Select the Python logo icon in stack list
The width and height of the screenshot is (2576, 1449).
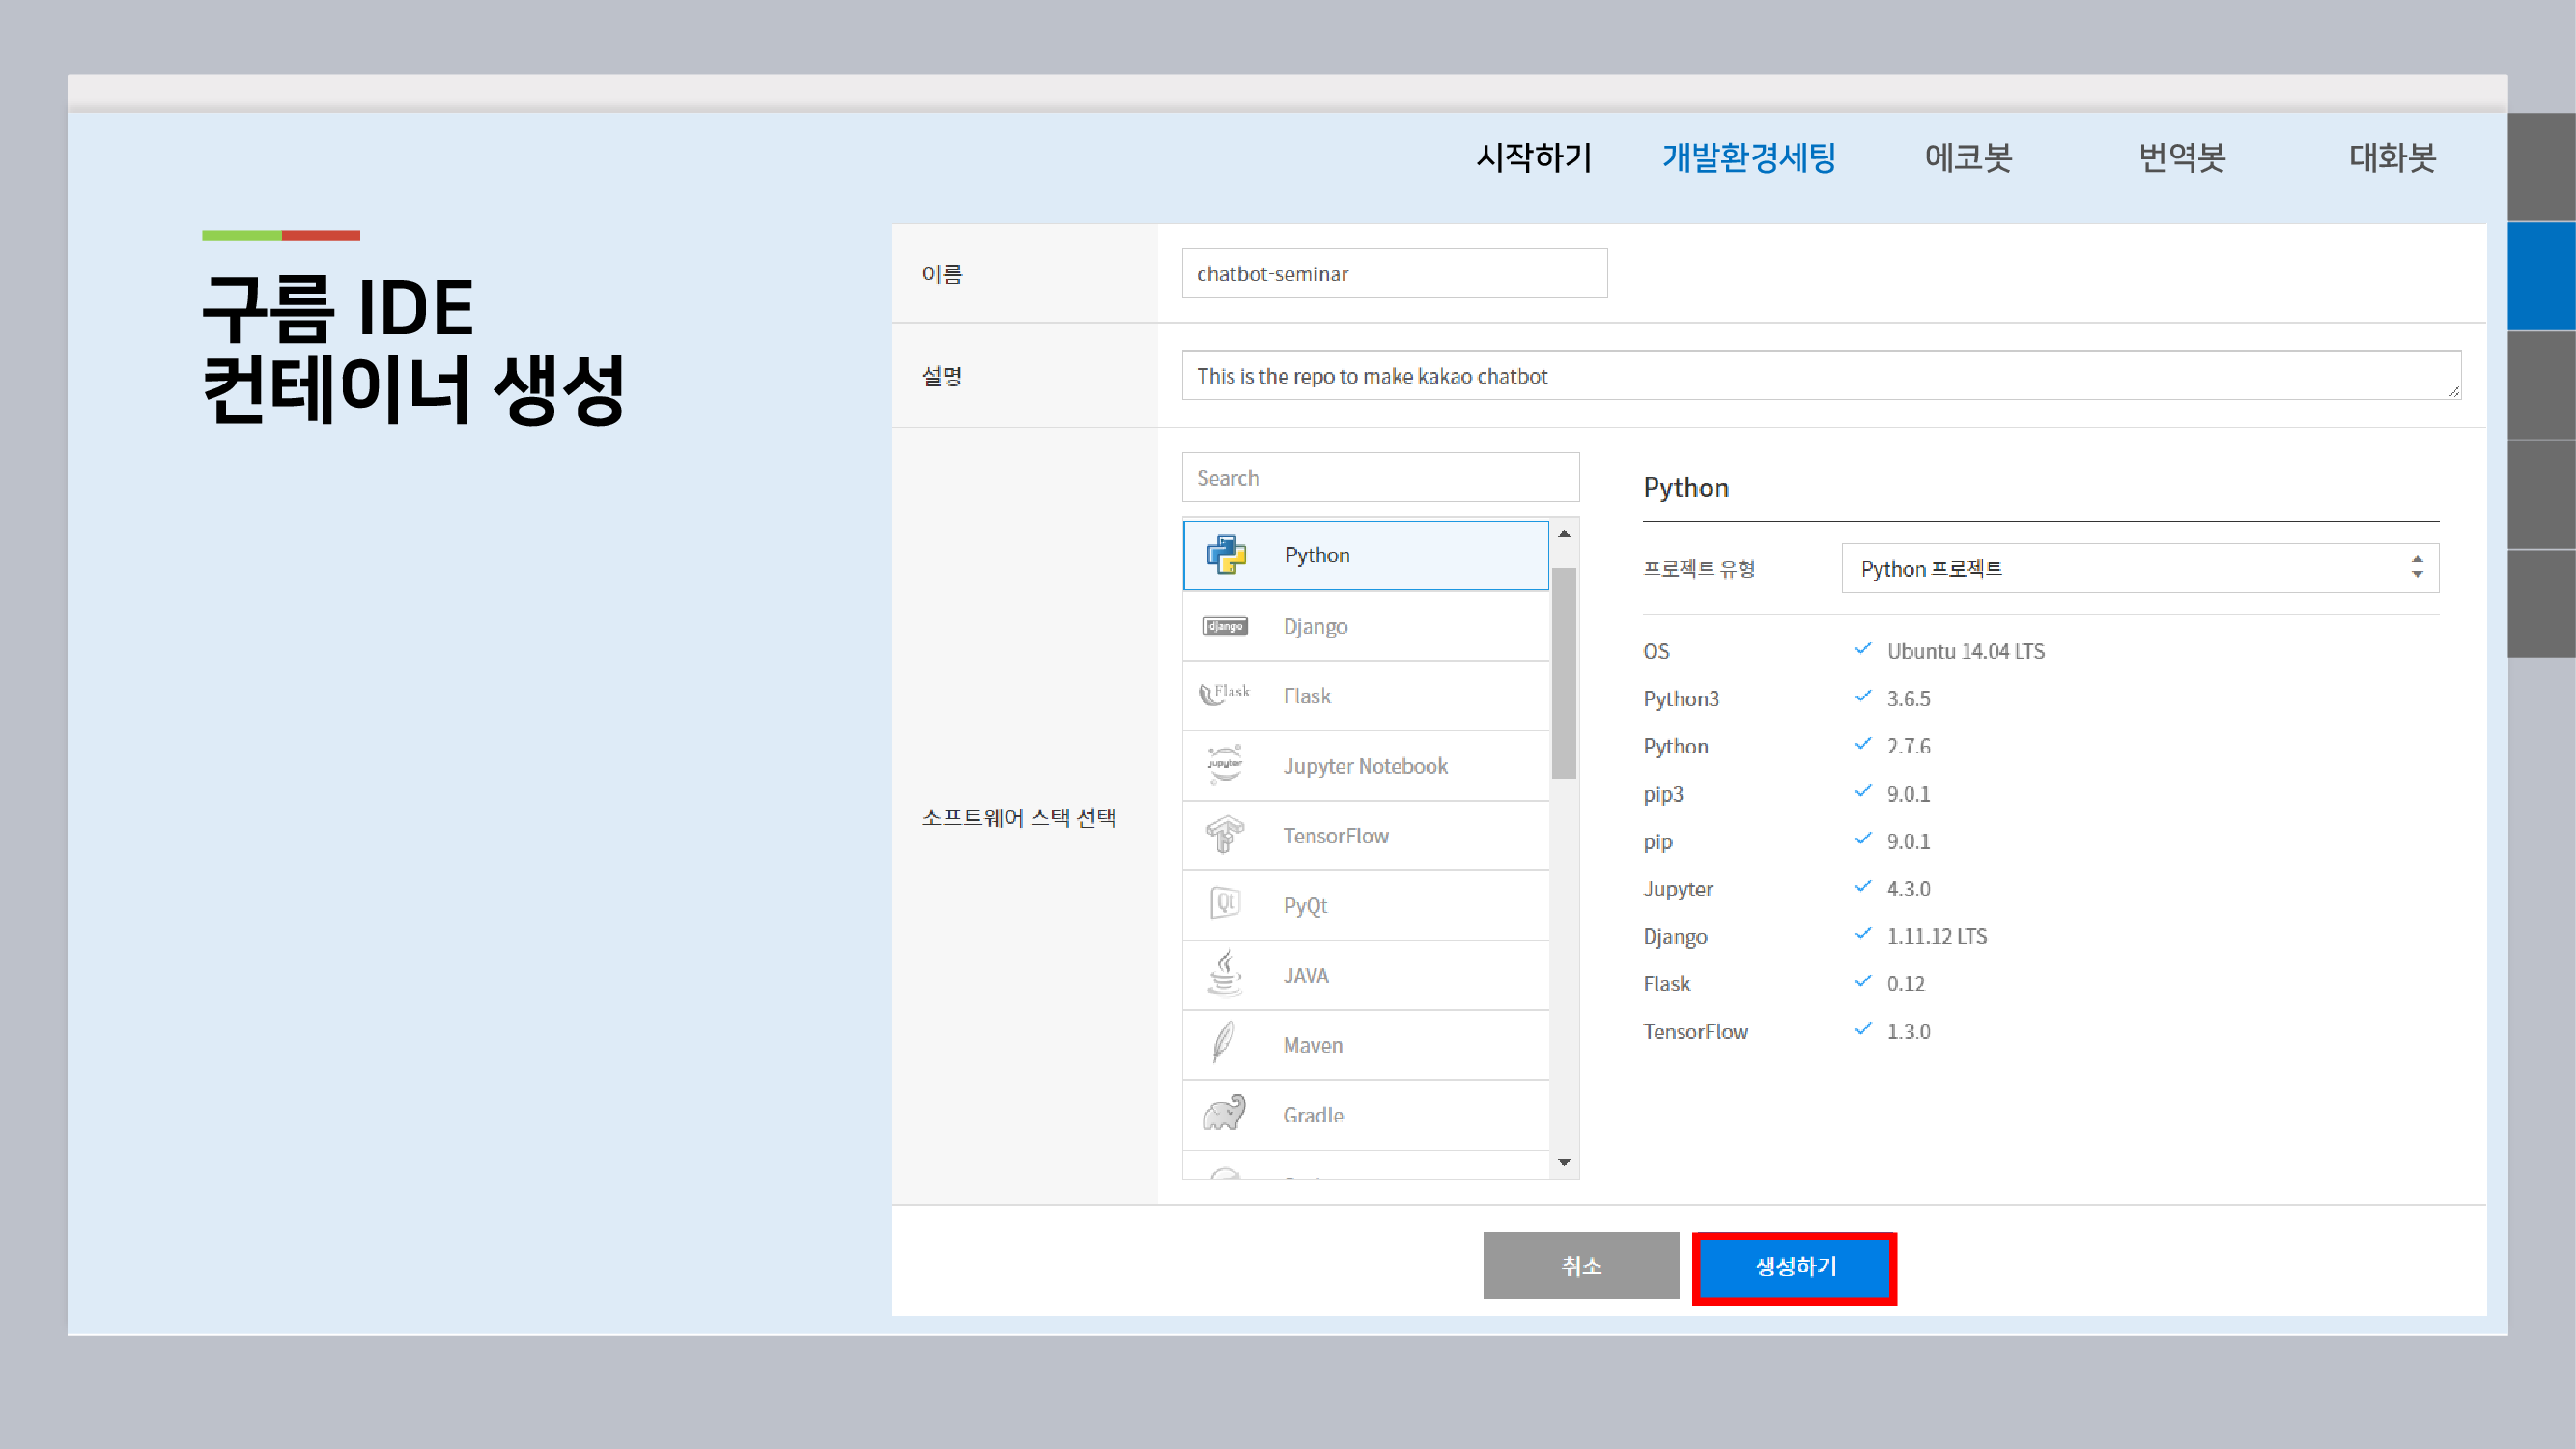tap(1225, 555)
